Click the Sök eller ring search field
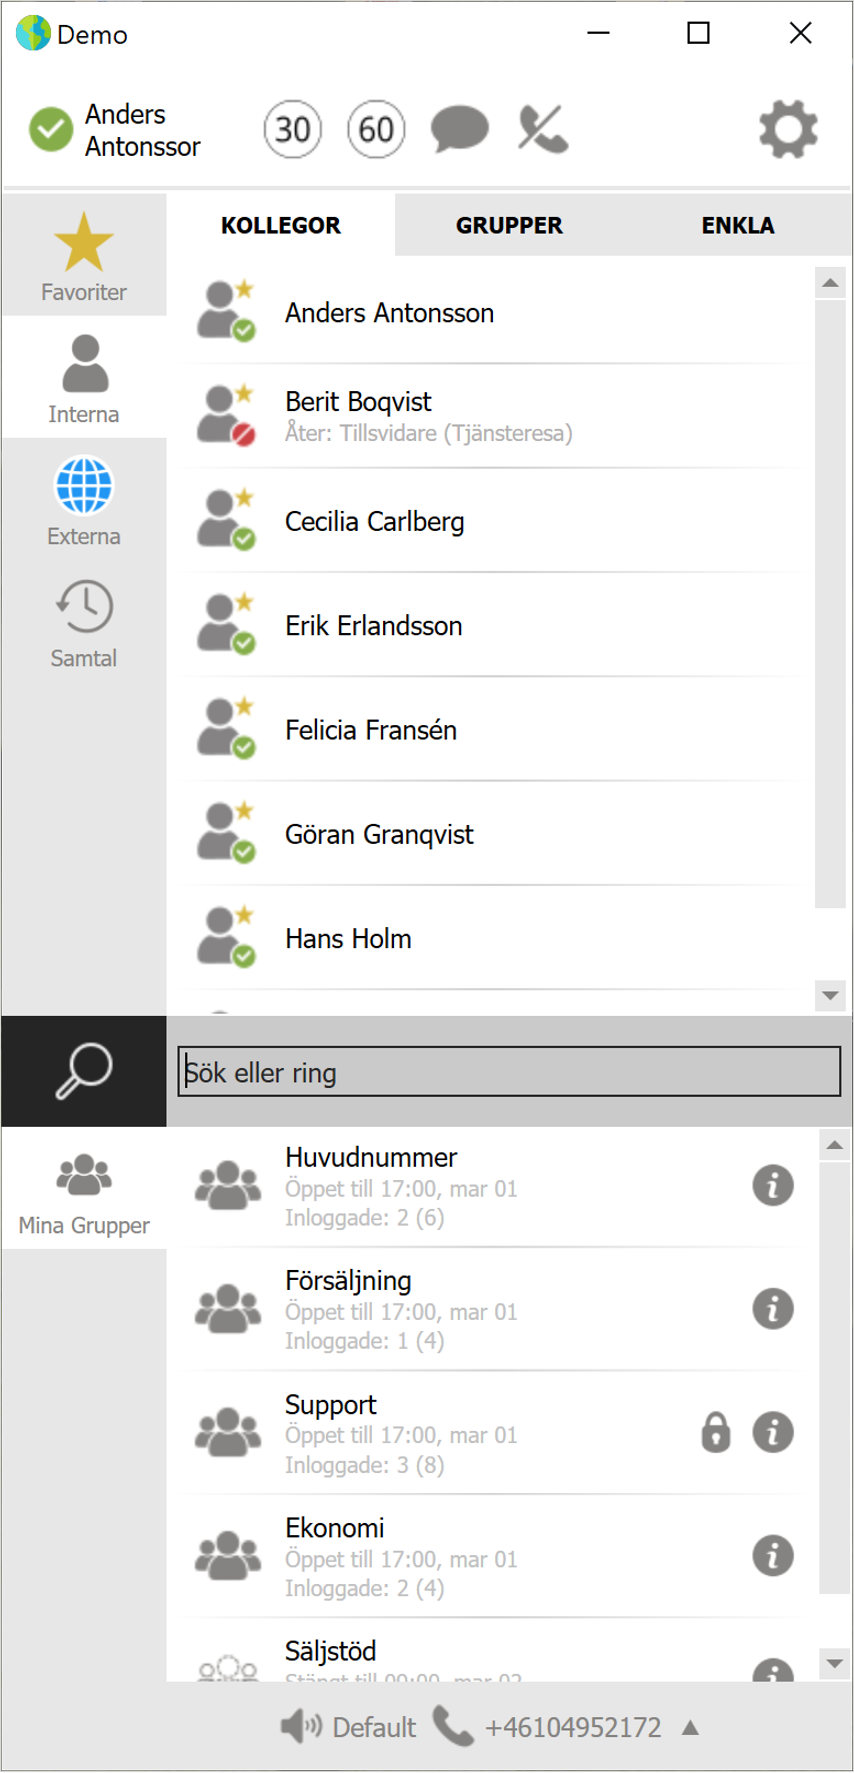 click(509, 1072)
